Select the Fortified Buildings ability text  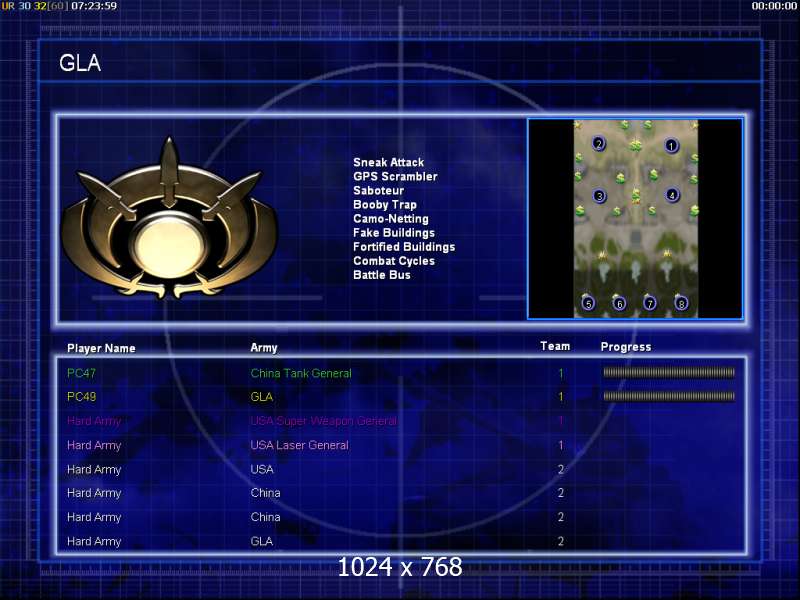point(404,247)
